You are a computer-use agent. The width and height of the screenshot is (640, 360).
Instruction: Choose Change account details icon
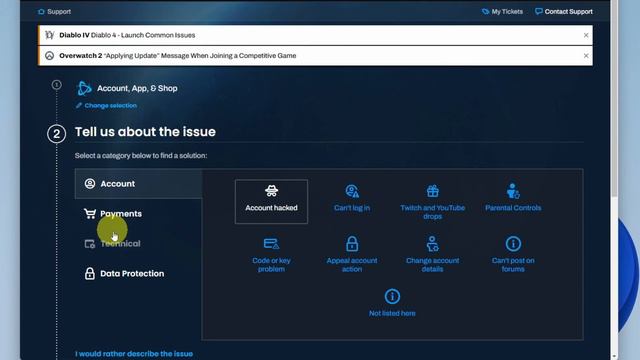click(433, 244)
